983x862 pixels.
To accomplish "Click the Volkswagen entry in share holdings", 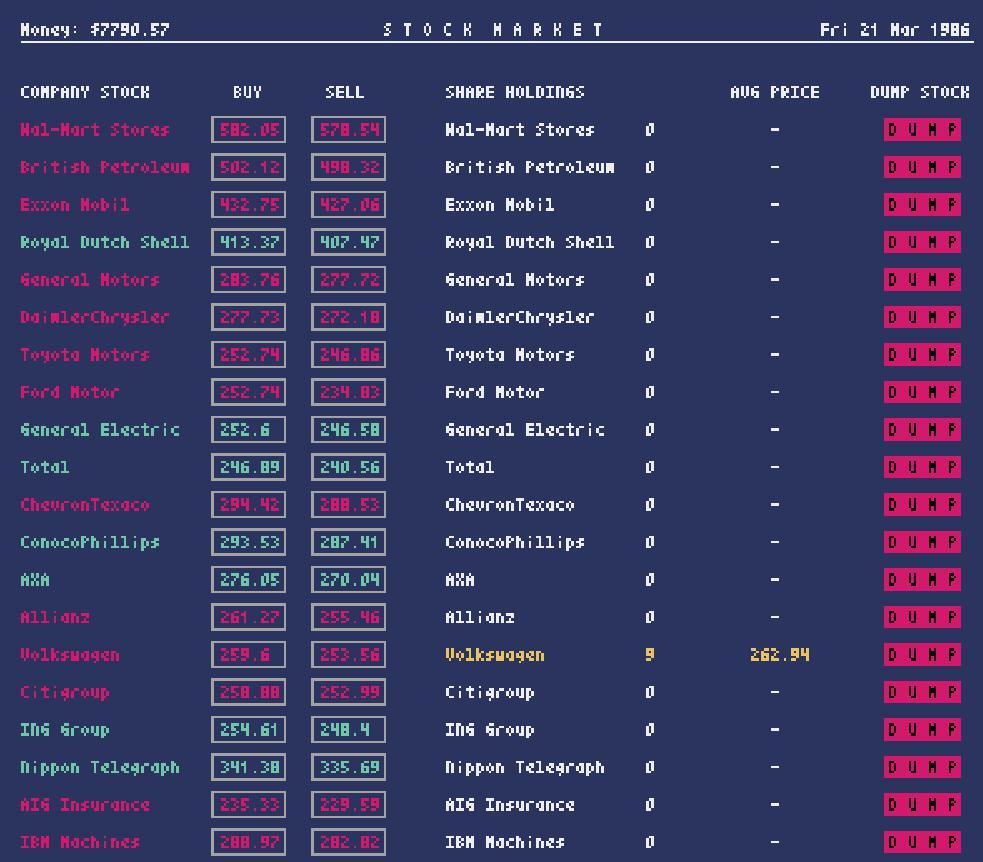I will tap(495, 655).
